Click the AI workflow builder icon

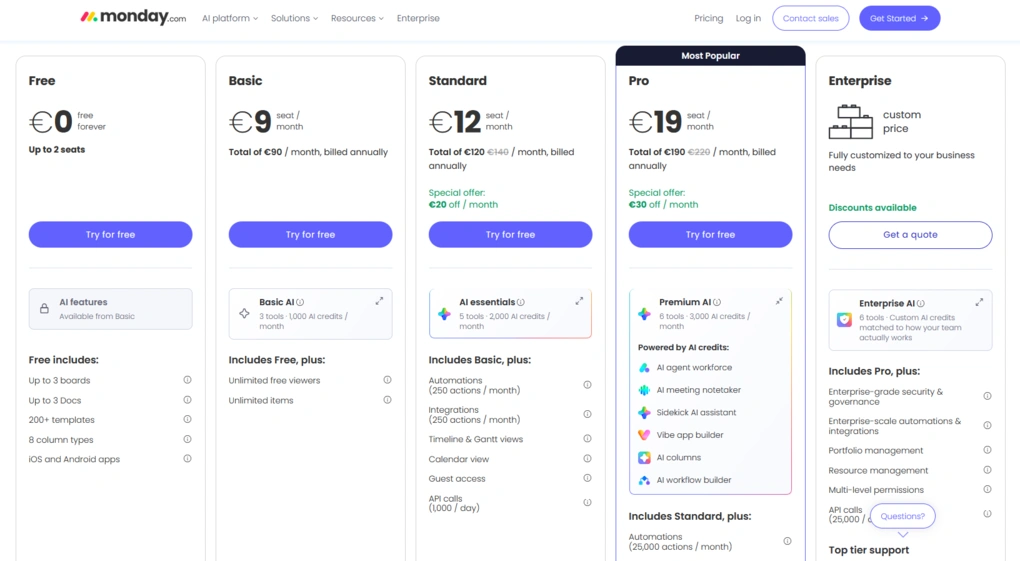(x=644, y=480)
